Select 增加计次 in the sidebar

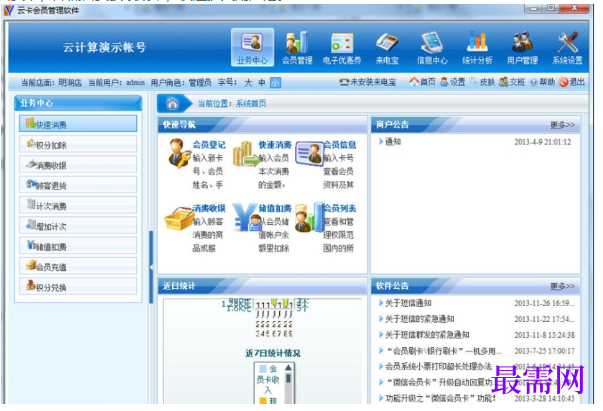coord(78,226)
